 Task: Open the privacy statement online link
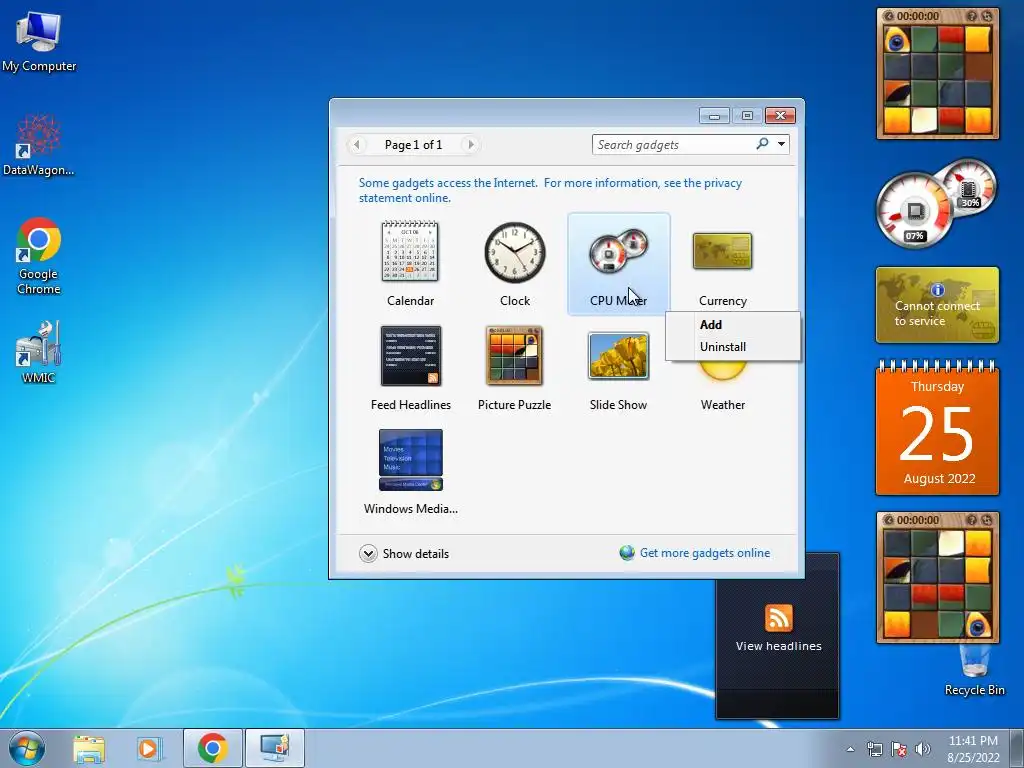pyautogui.click(x=550, y=190)
